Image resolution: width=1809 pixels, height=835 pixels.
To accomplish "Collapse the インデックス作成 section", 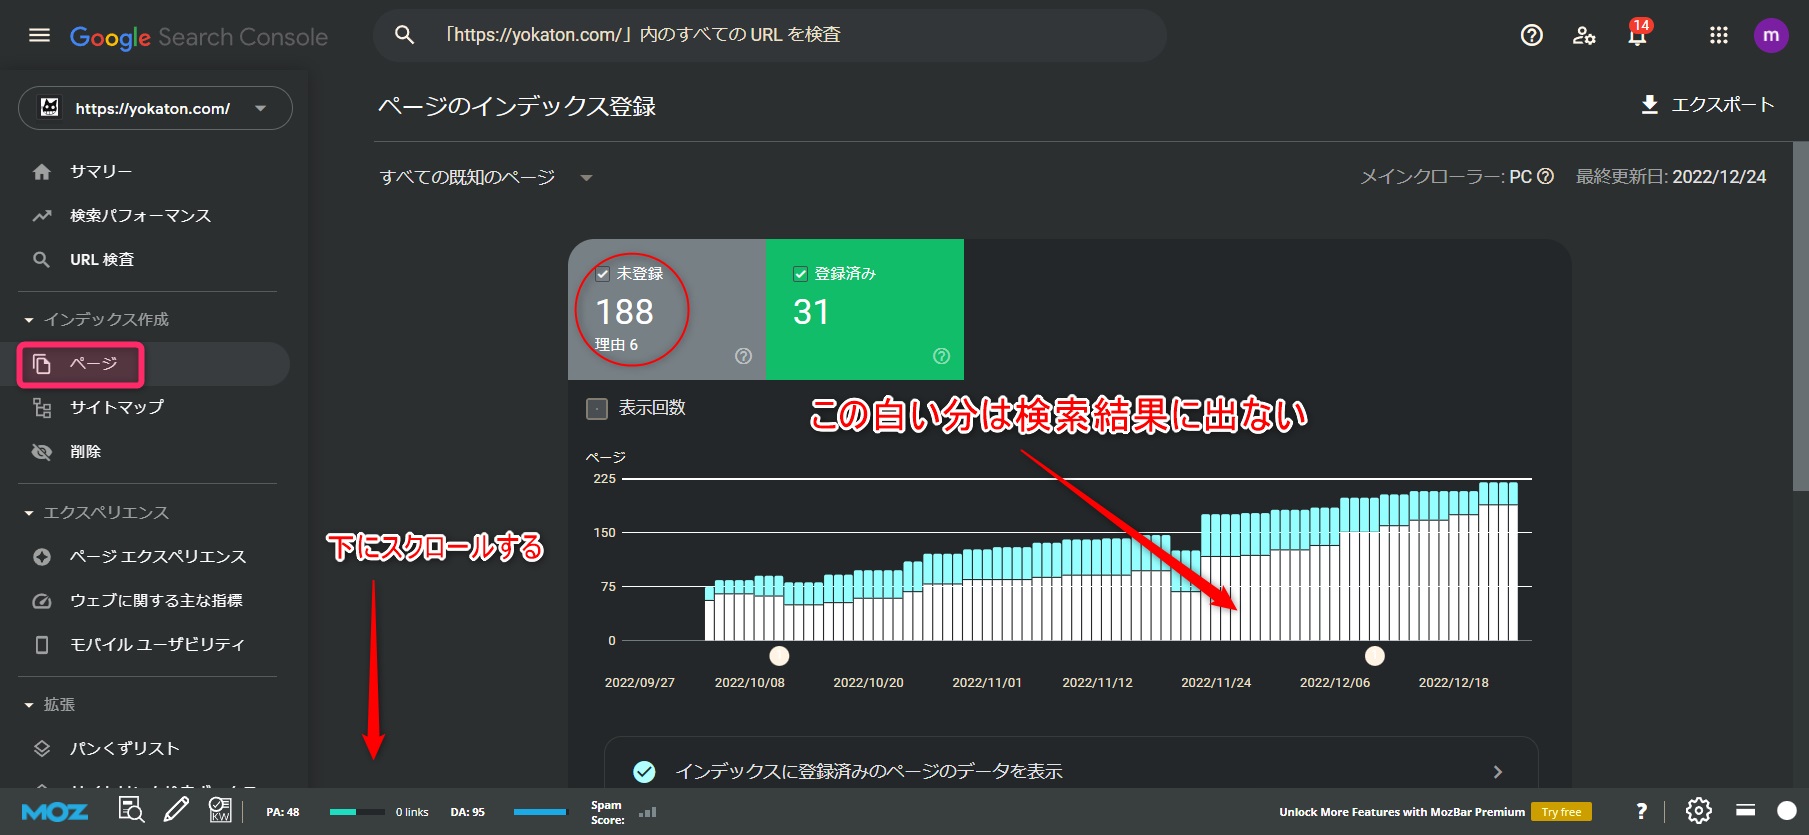I will click(x=29, y=320).
